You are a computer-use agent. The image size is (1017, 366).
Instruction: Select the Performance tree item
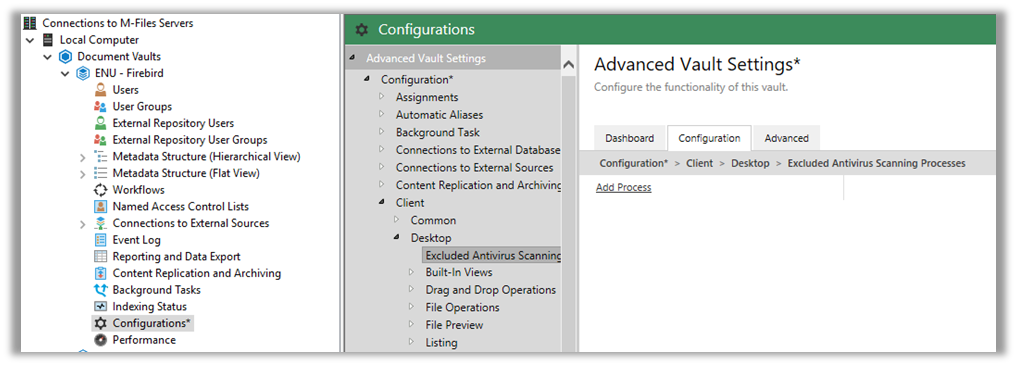pos(144,340)
